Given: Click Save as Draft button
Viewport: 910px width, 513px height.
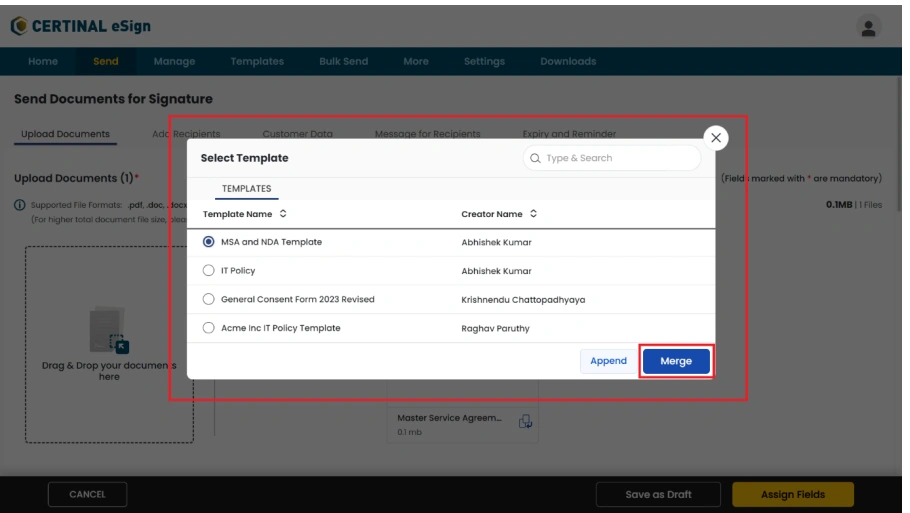Looking at the screenshot, I should coord(658,494).
